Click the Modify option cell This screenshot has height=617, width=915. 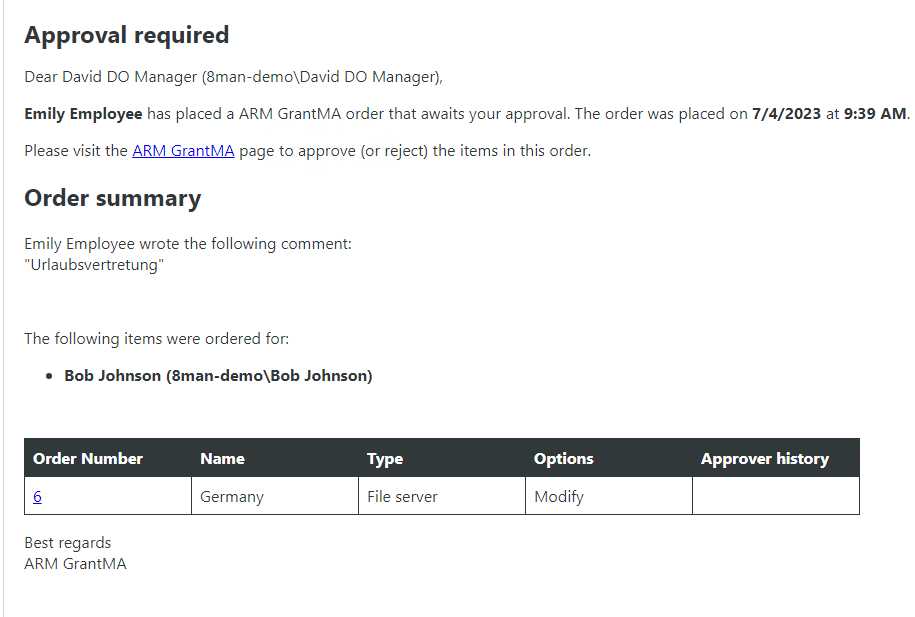click(558, 497)
